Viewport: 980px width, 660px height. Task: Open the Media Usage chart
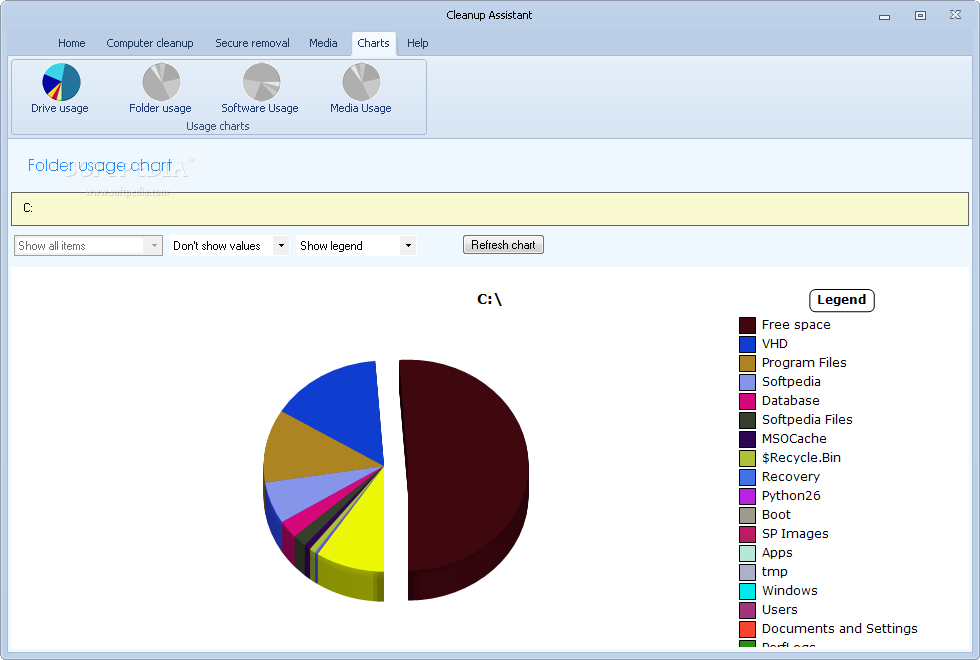tap(361, 88)
